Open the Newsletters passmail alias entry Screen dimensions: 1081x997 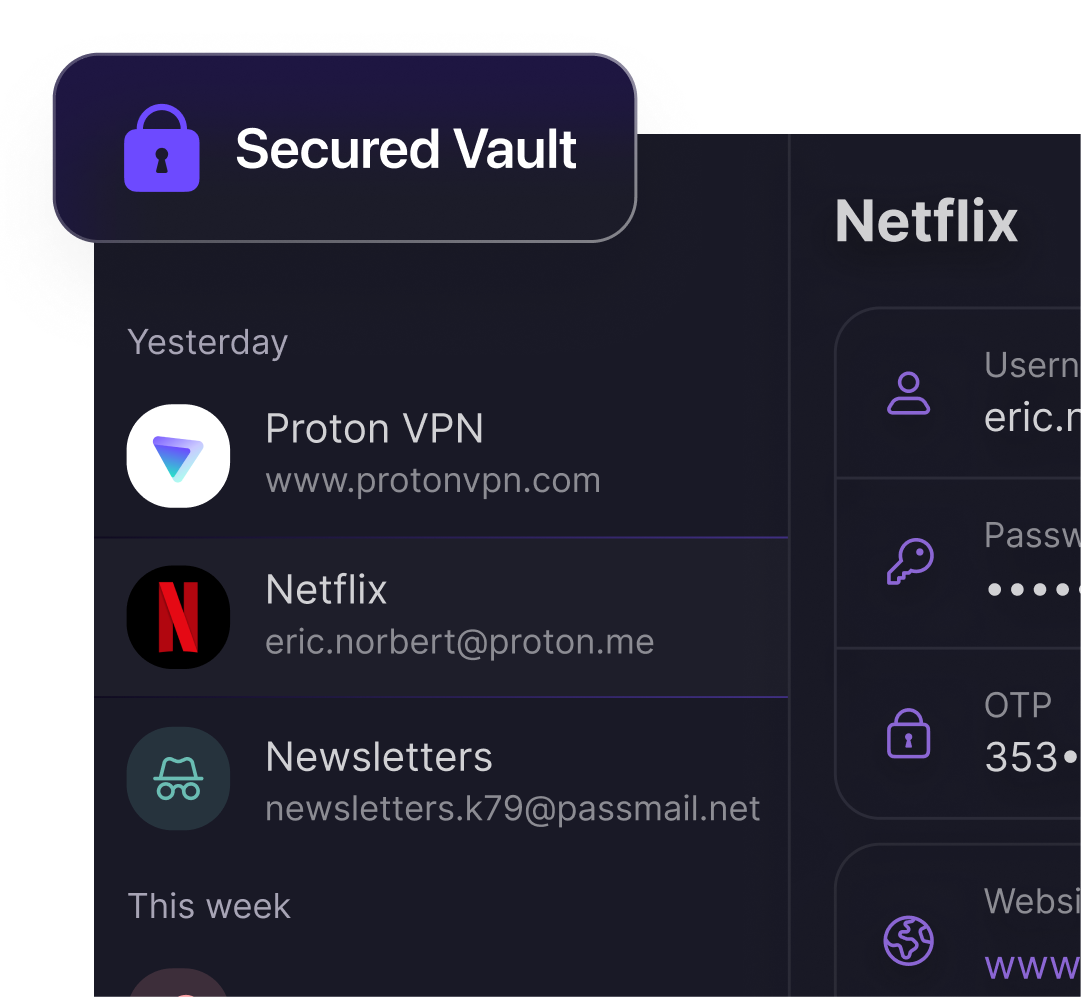(x=512, y=780)
